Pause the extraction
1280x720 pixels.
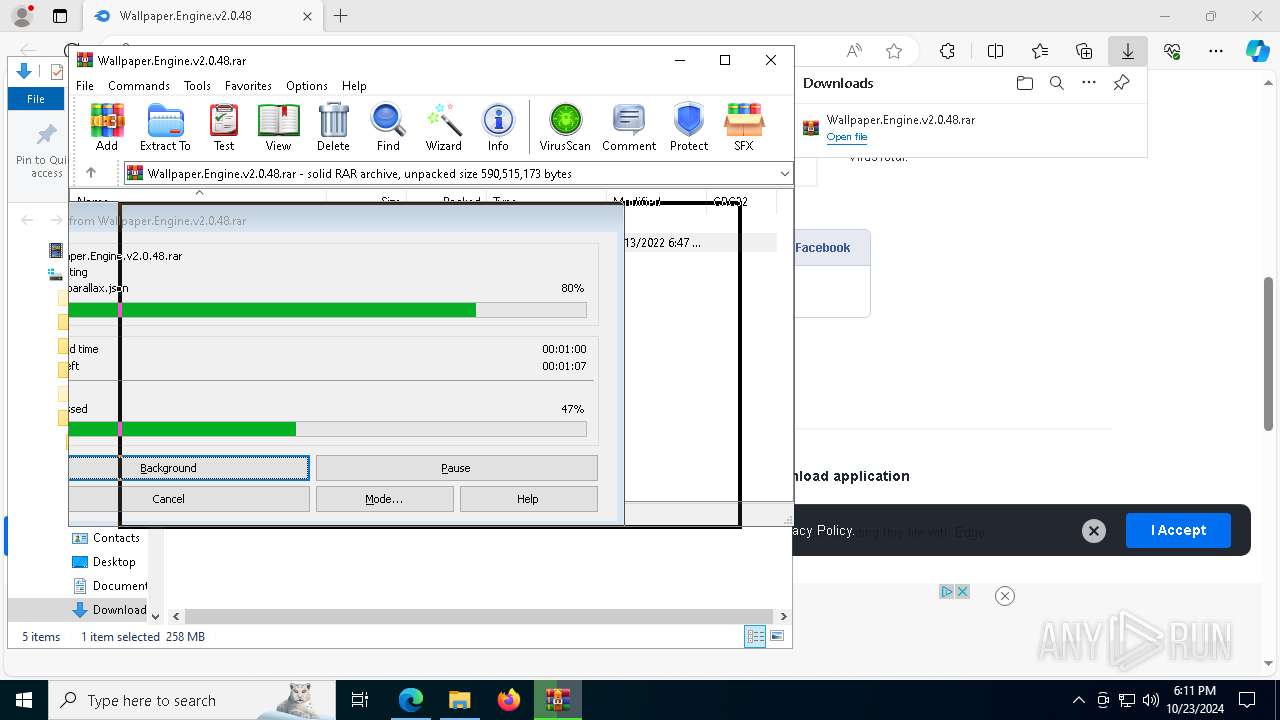pyautogui.click(x=456, y=468)
